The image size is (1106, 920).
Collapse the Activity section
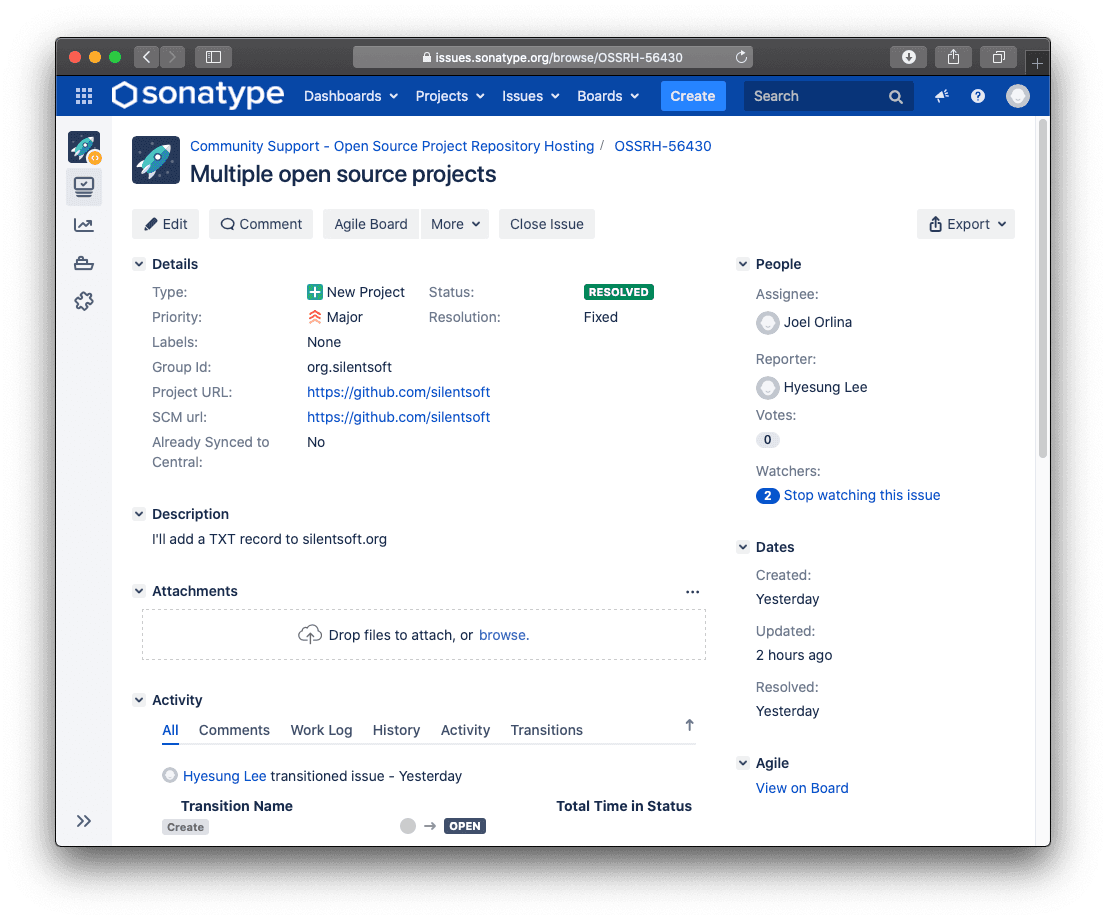click(139, 700)
